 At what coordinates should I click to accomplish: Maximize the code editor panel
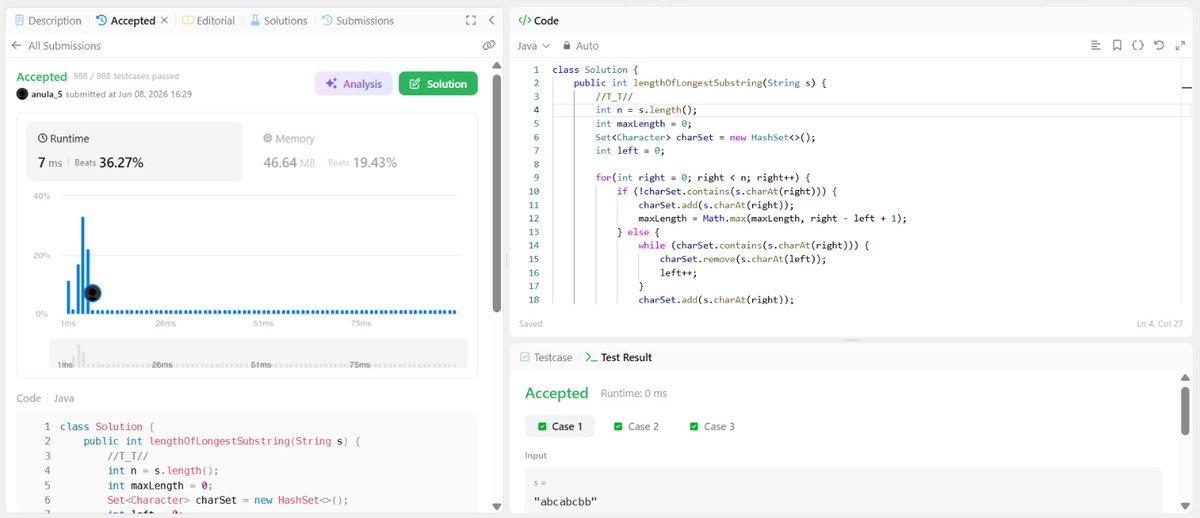click(1178, 46)
